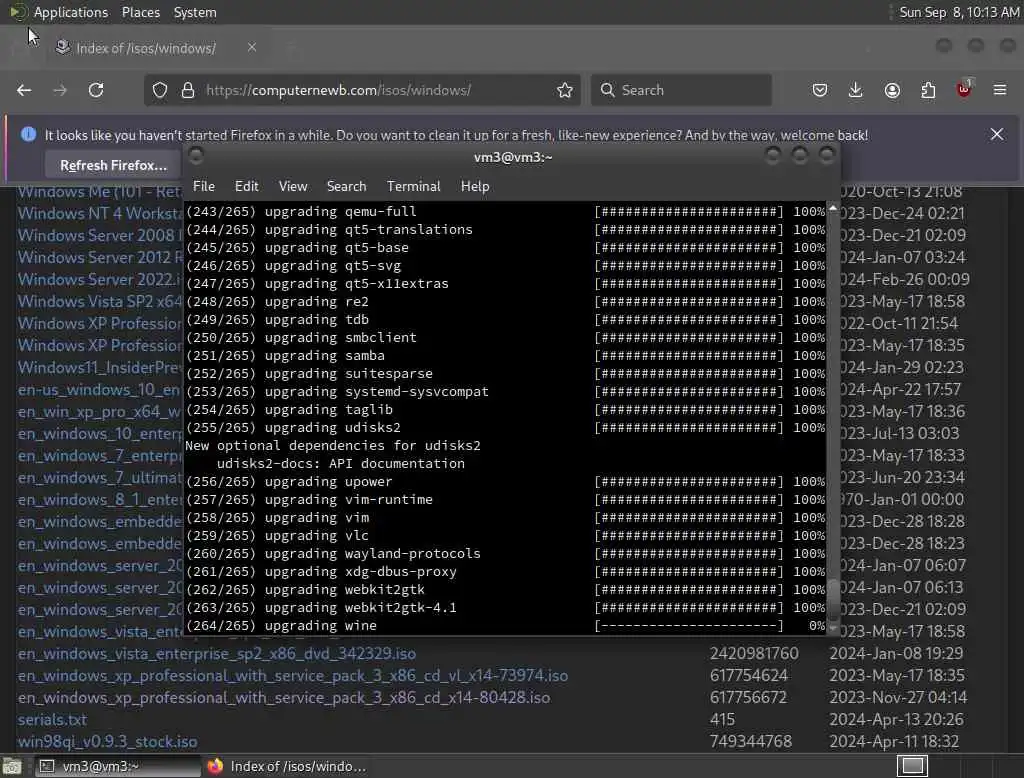Open the System menu
This screenshot has height=778, width=1024.
point(195,12)
